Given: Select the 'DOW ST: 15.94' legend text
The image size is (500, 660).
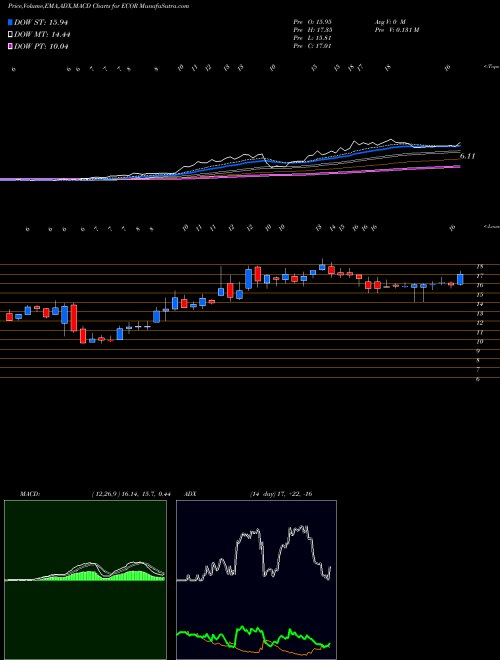Looking at the screenshot, I should (x=41, y=22).
